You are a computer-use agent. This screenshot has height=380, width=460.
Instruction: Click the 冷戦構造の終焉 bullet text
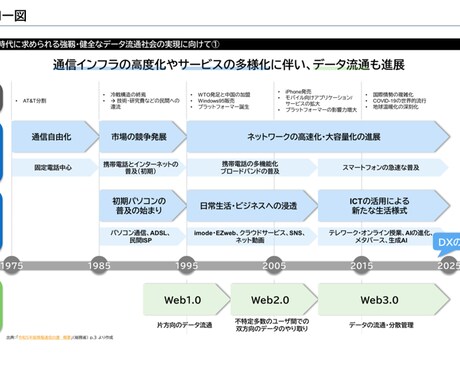(x=128, y=95)
